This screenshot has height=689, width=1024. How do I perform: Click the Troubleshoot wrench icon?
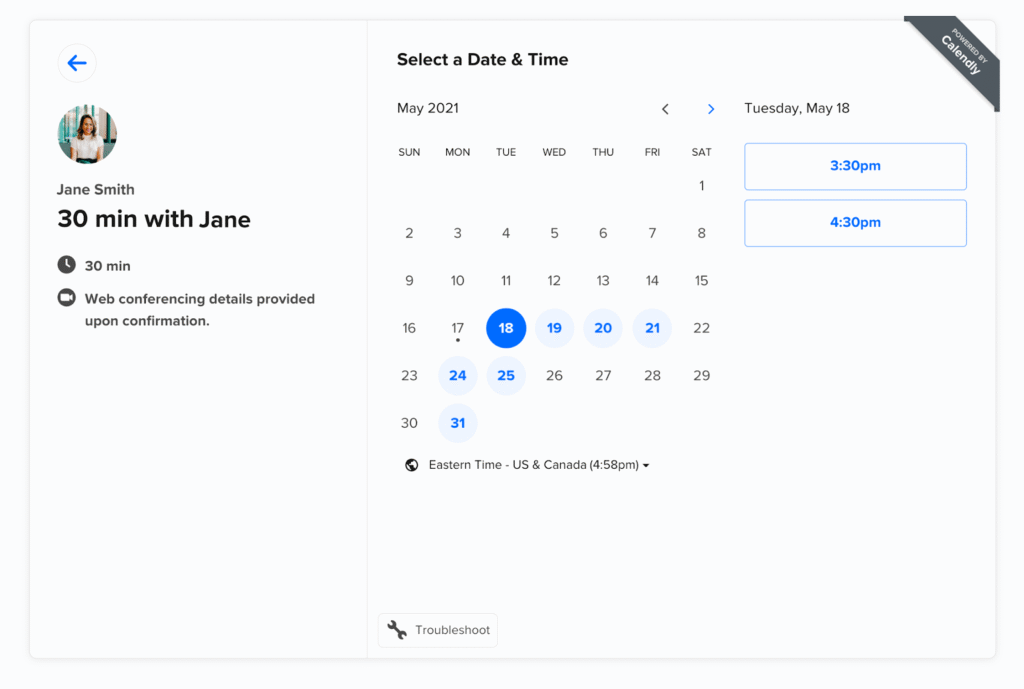(397, 630)
